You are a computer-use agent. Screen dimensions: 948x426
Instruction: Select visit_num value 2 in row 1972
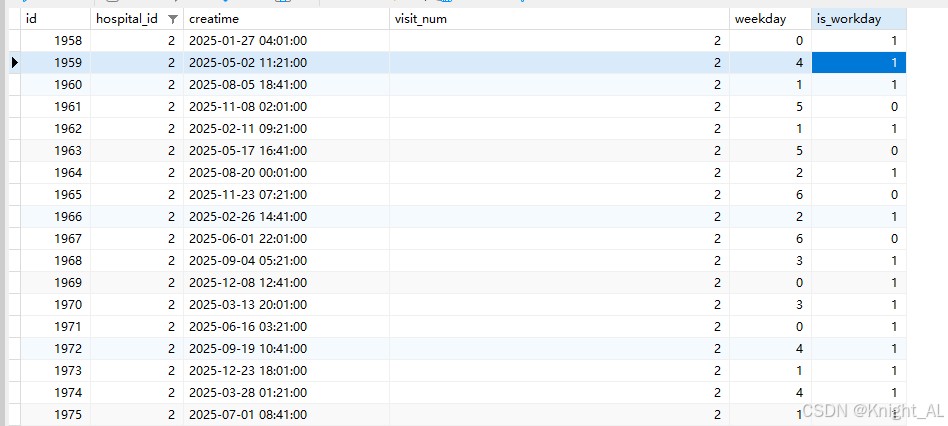pos(559,349)
